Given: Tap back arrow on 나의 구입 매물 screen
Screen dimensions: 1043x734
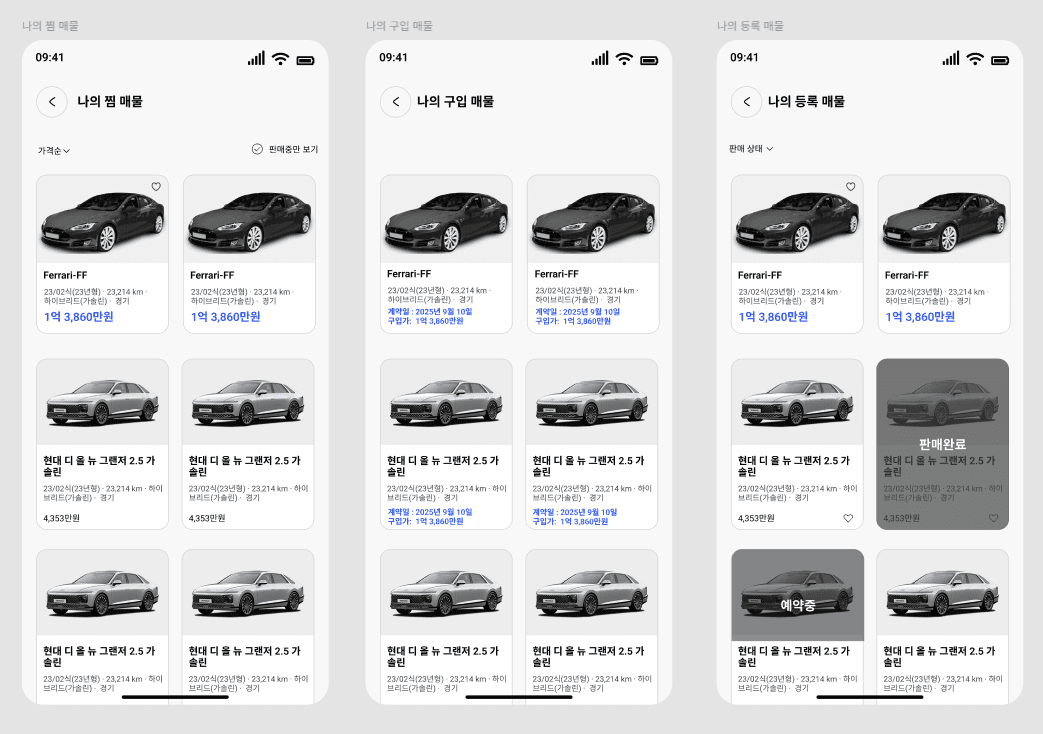Looking at the screenshot, I should pyautogui.click(x=397, y=101).
